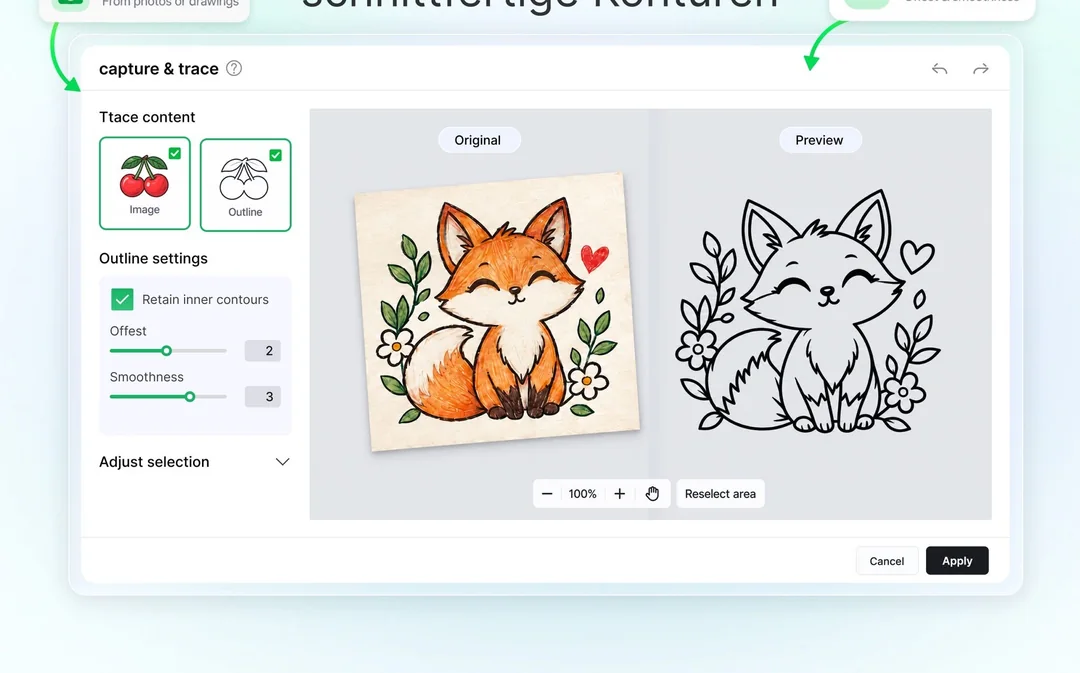Activate the hand pan tool
Screen dimensions: 1080x673
coord(652,494)
